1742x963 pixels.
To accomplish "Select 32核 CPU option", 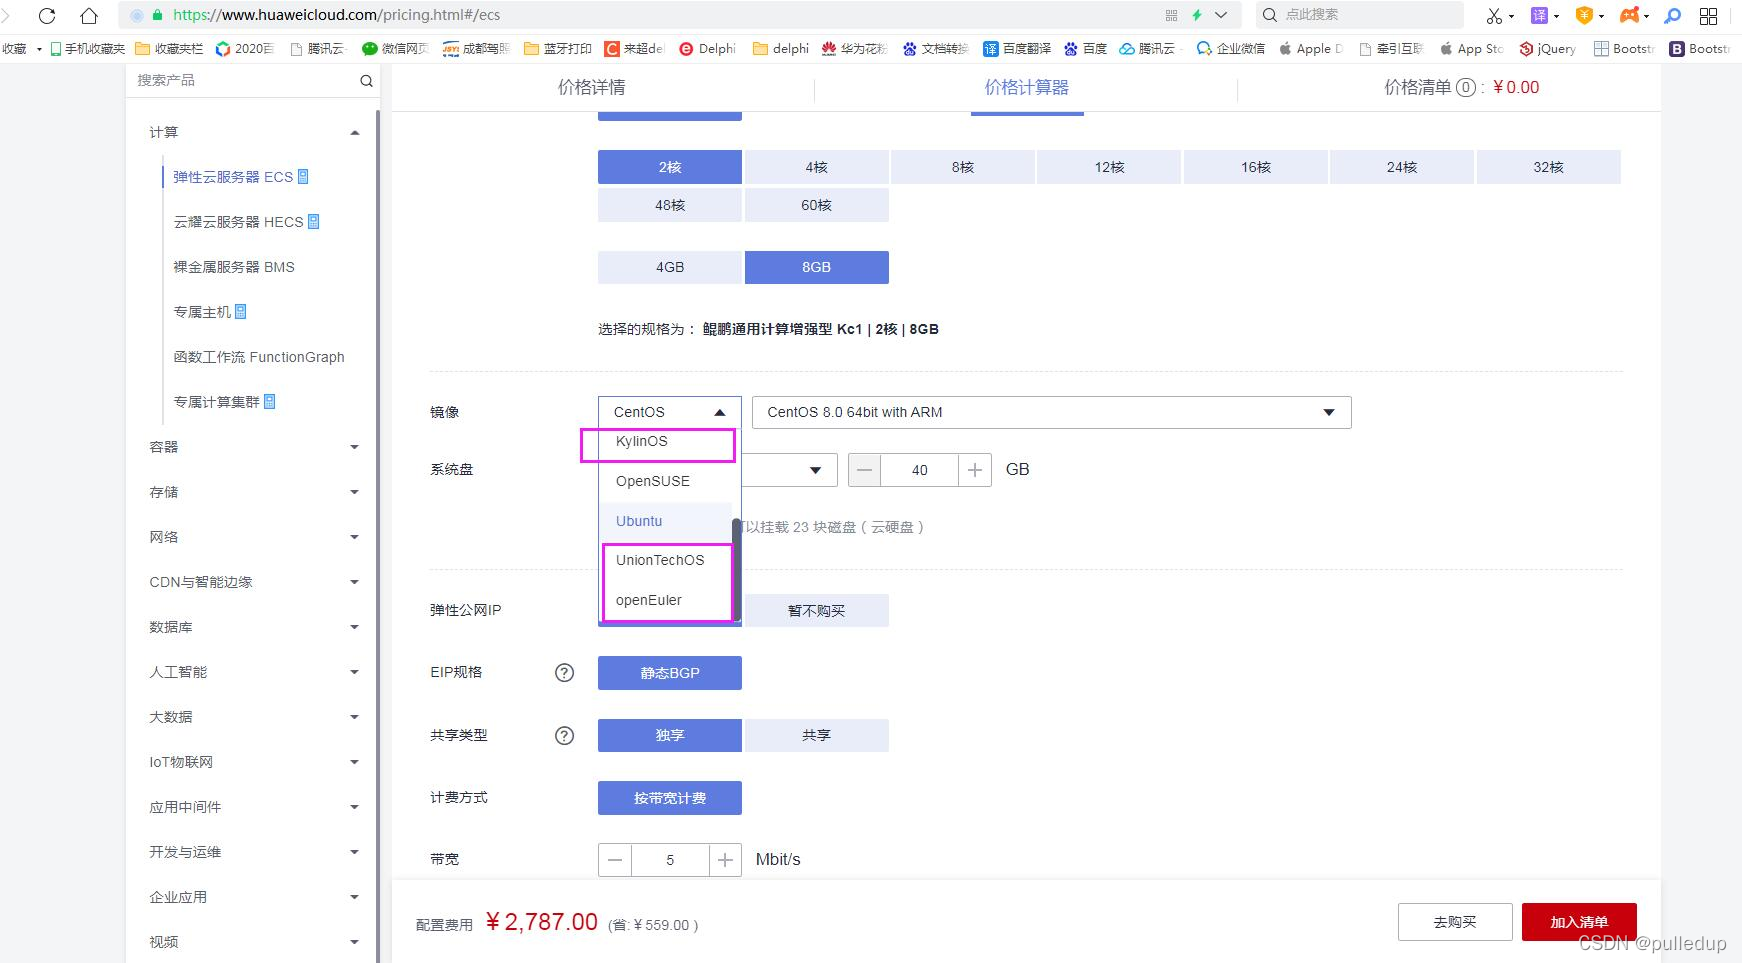I will pos(1548,167).
